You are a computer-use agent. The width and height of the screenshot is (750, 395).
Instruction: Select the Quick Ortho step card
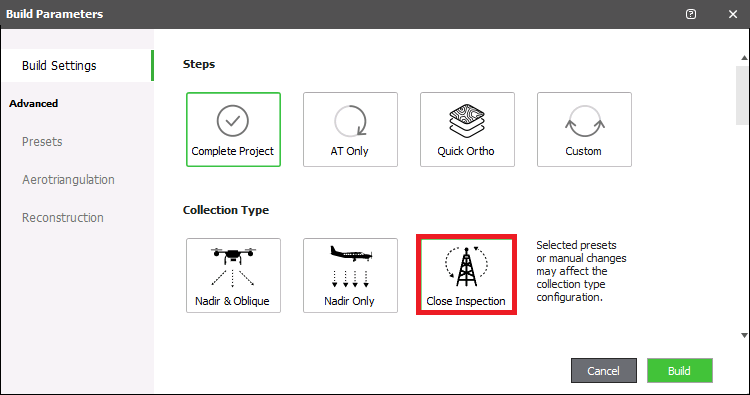pyautogui.click(x=467, y=130)
